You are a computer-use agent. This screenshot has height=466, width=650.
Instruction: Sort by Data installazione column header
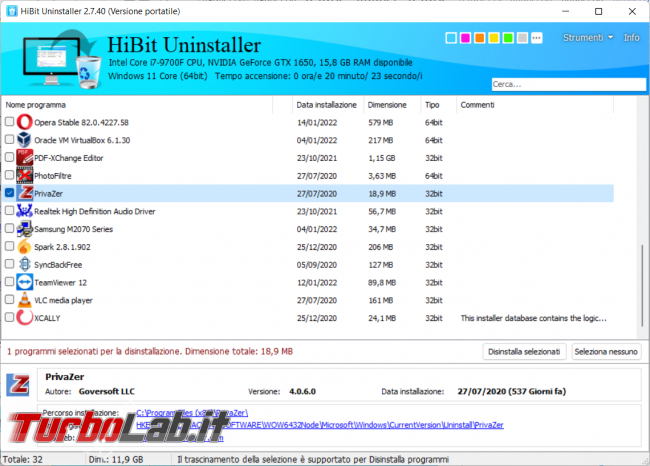327,105
